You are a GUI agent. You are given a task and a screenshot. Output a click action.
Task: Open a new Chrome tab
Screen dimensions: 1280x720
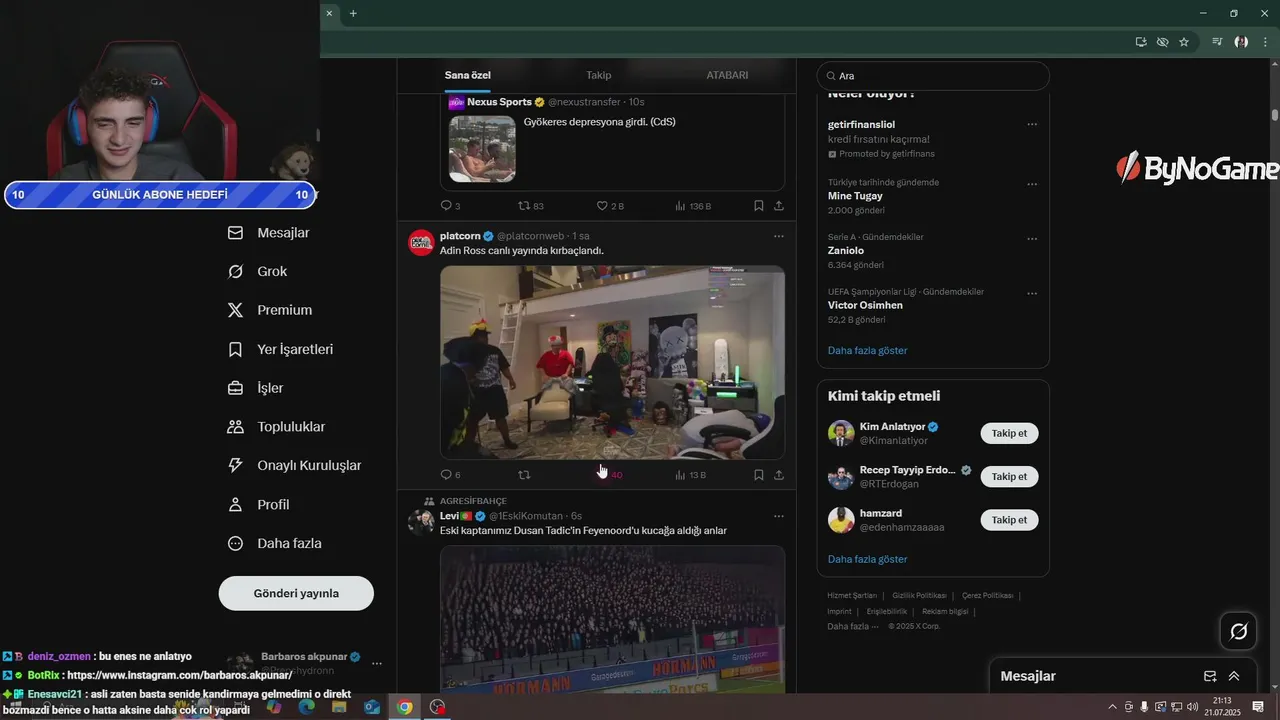pyautogui.click(x=353, y=13)
